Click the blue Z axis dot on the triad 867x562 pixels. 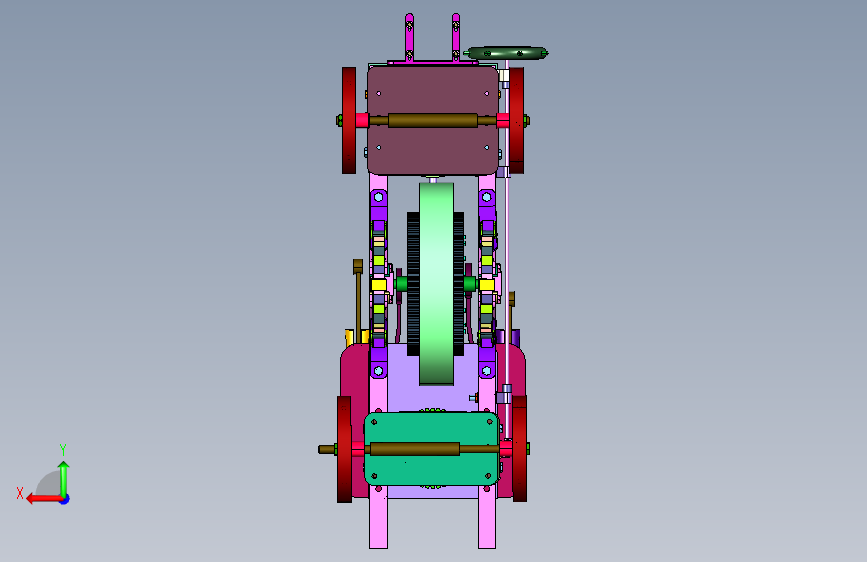point(65,499)
